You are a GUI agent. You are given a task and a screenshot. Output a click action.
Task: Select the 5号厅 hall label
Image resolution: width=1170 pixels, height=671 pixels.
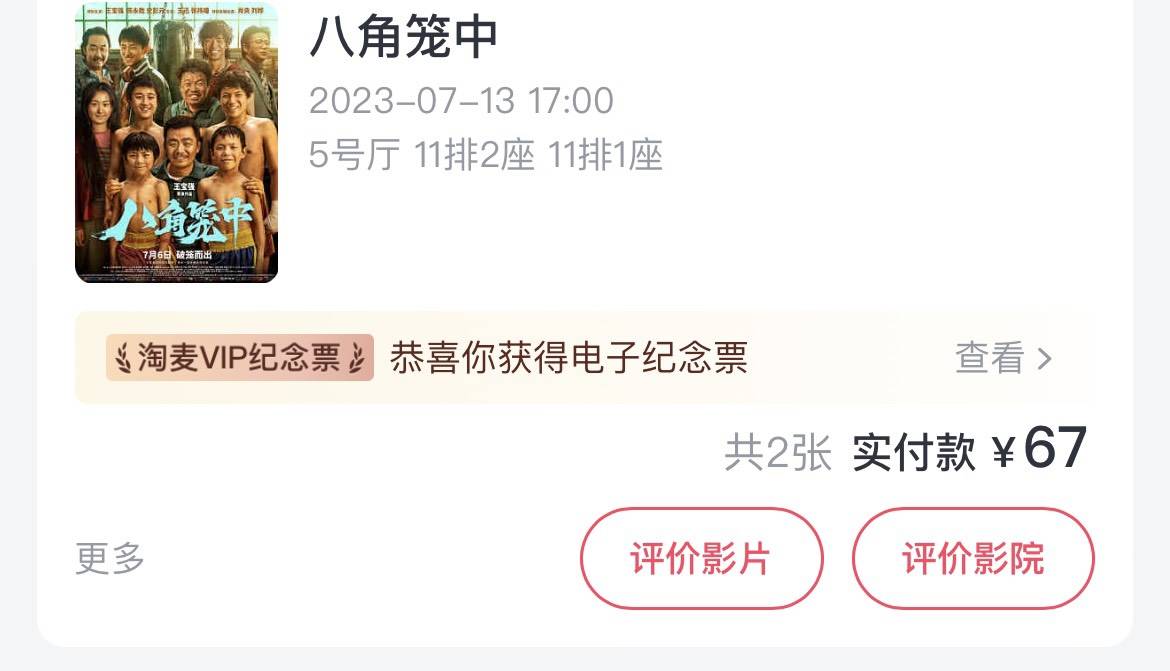354,155
